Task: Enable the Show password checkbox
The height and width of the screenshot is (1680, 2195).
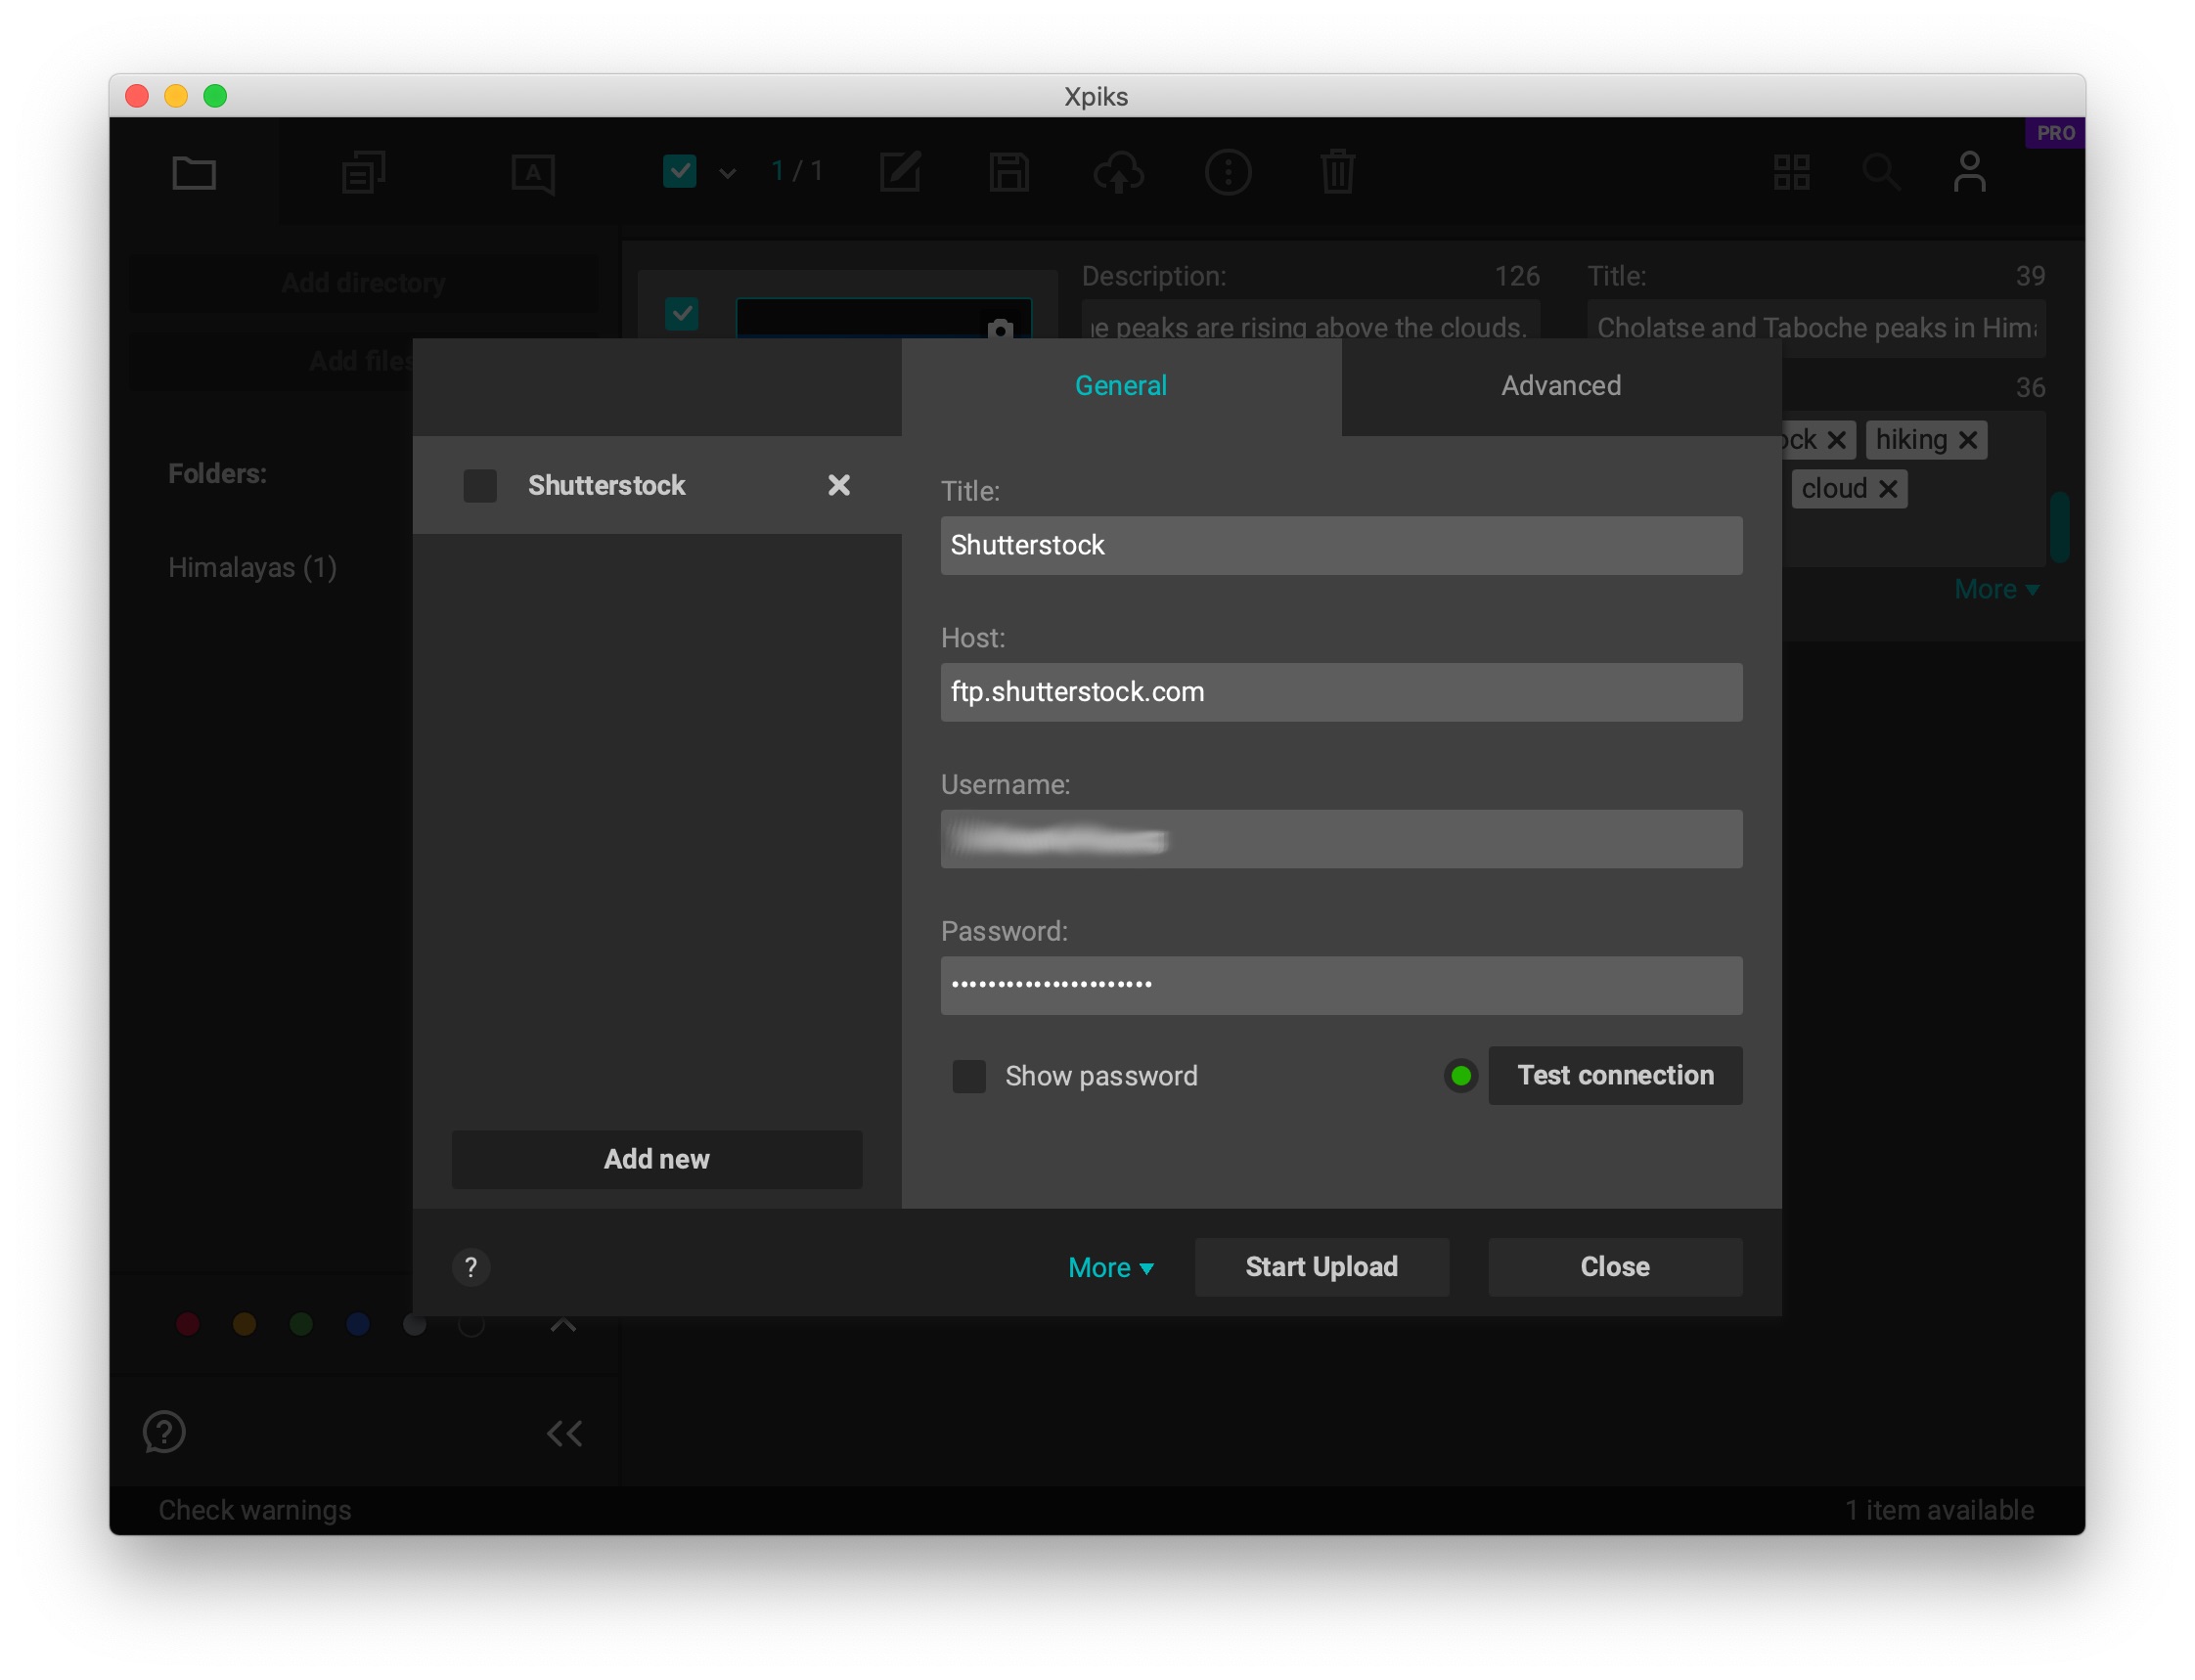Action: (x=968, y=1076)
